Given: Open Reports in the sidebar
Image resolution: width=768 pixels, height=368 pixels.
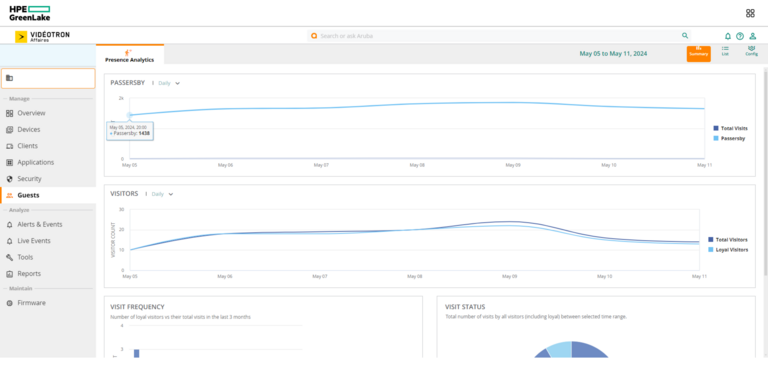Looking at the screenshot, I should [29, 273].
